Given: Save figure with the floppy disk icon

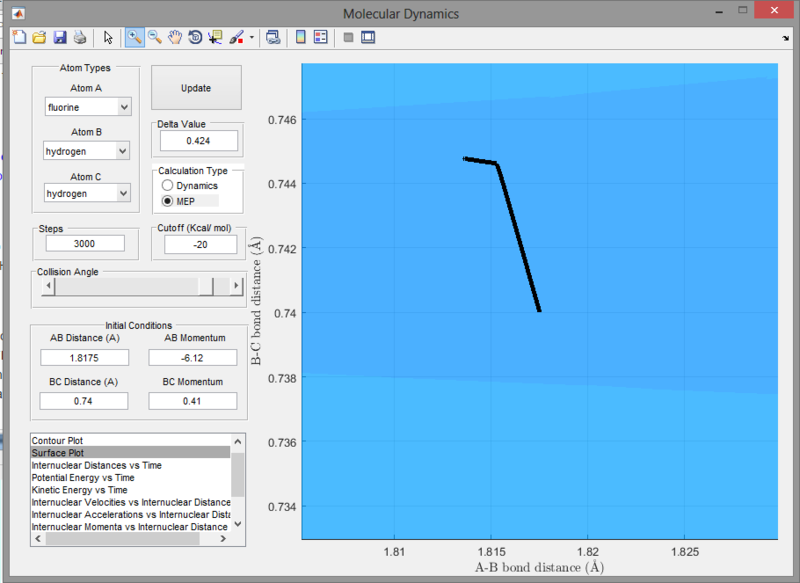Looking at the screenshot, I should (x=60, y=37).
